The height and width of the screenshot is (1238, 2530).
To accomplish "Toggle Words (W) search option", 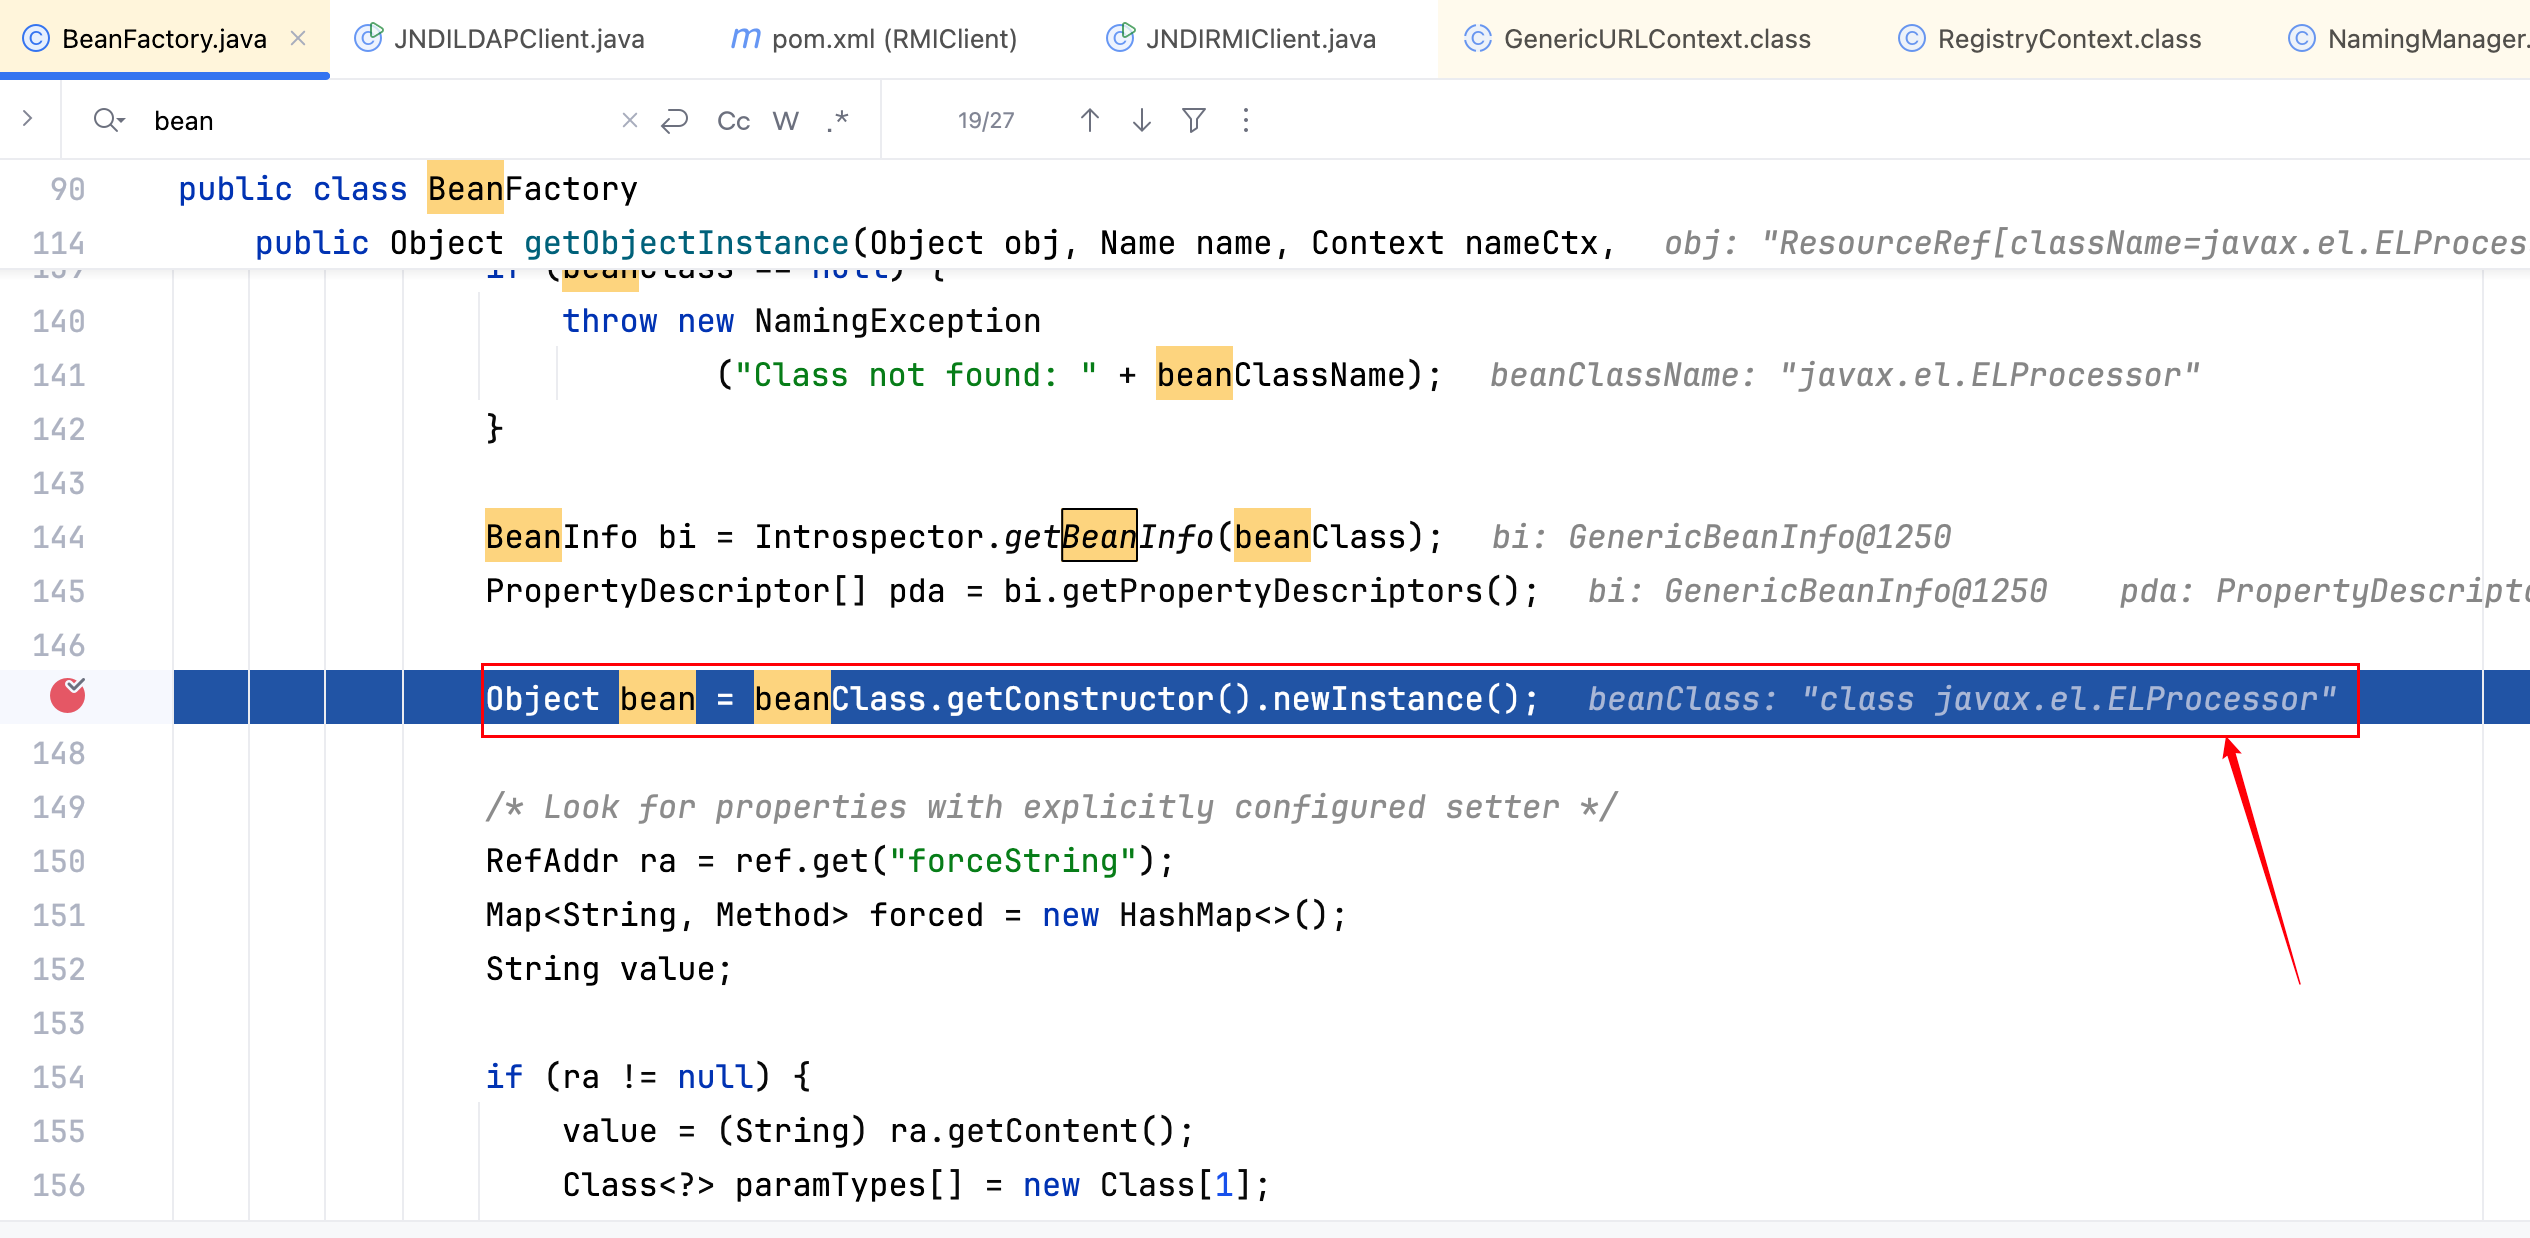I will coord(785,121).
